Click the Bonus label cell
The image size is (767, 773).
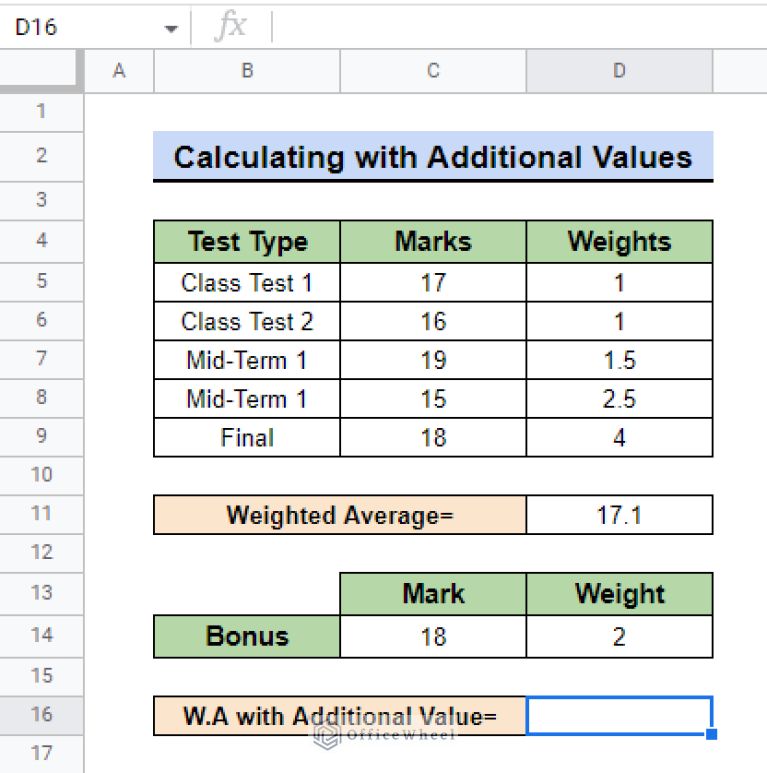(247, 636)
